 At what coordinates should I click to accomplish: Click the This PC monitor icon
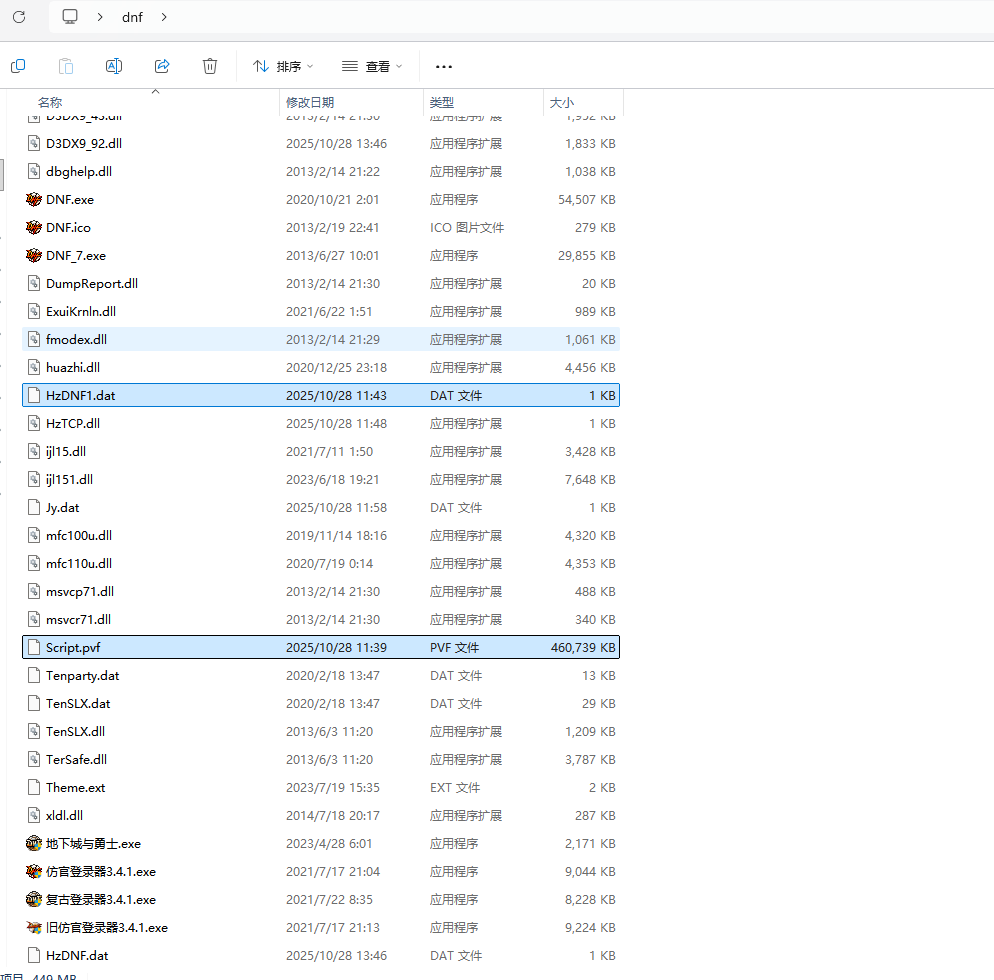point(70,17)
